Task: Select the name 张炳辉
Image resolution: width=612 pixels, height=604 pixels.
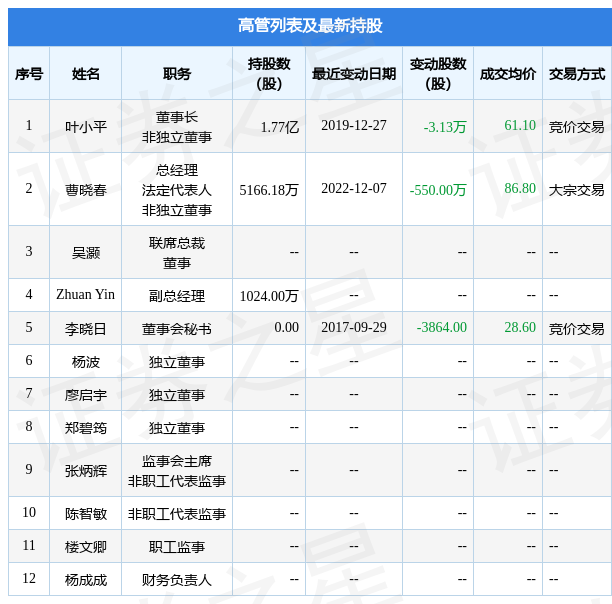Action: pyautogui.click(x=85, y=471)
